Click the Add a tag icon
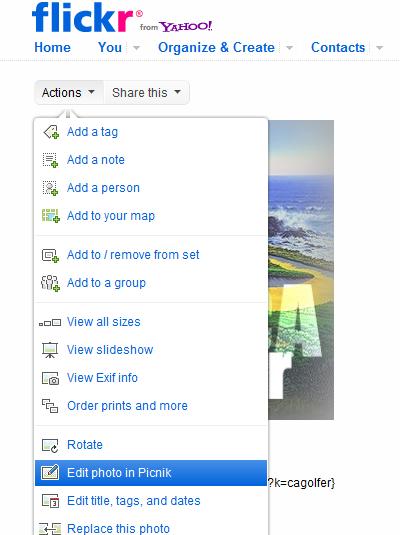 (51, 132)
